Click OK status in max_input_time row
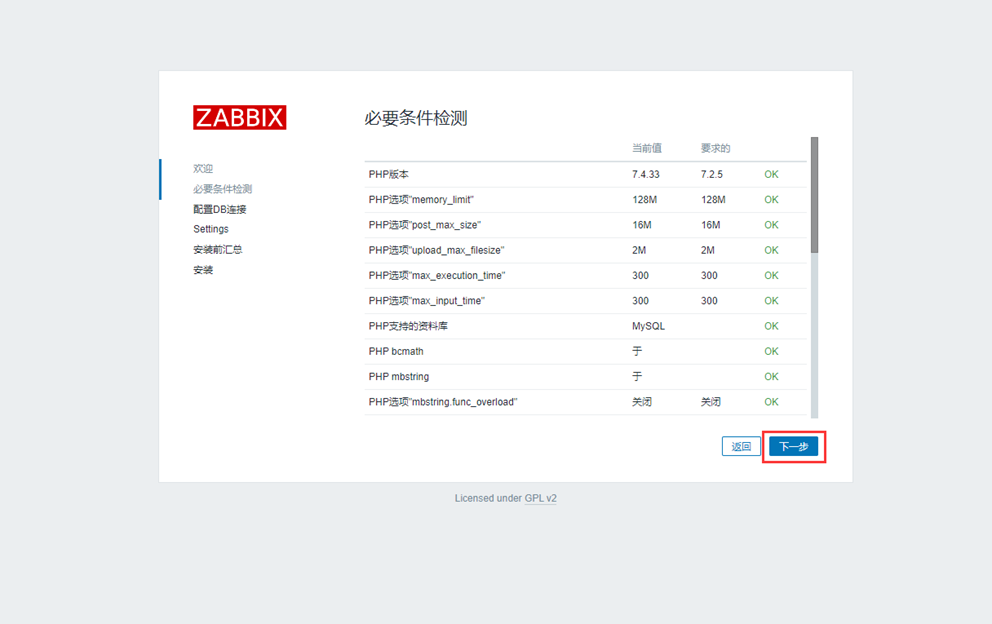Screen dimensions: 992x624 pos(771,301)
